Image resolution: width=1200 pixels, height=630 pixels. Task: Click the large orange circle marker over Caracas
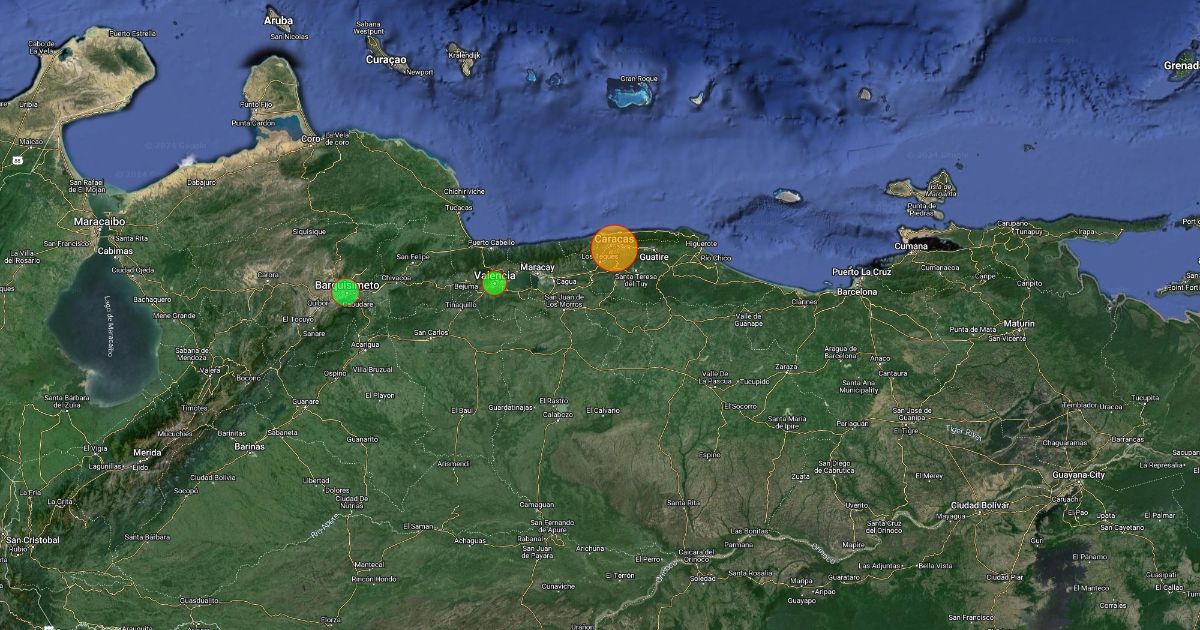(614, 249)
